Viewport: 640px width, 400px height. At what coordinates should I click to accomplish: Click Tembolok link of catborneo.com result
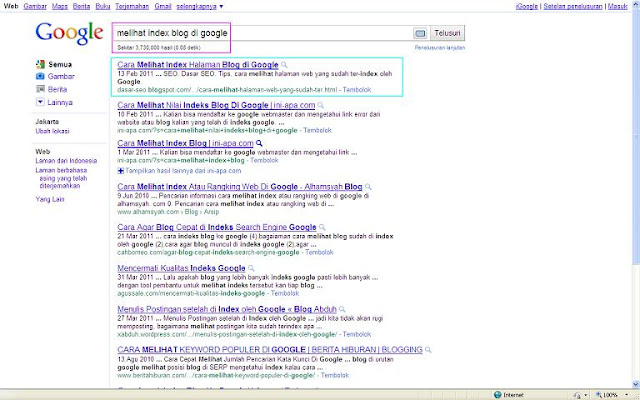point(319,252)
